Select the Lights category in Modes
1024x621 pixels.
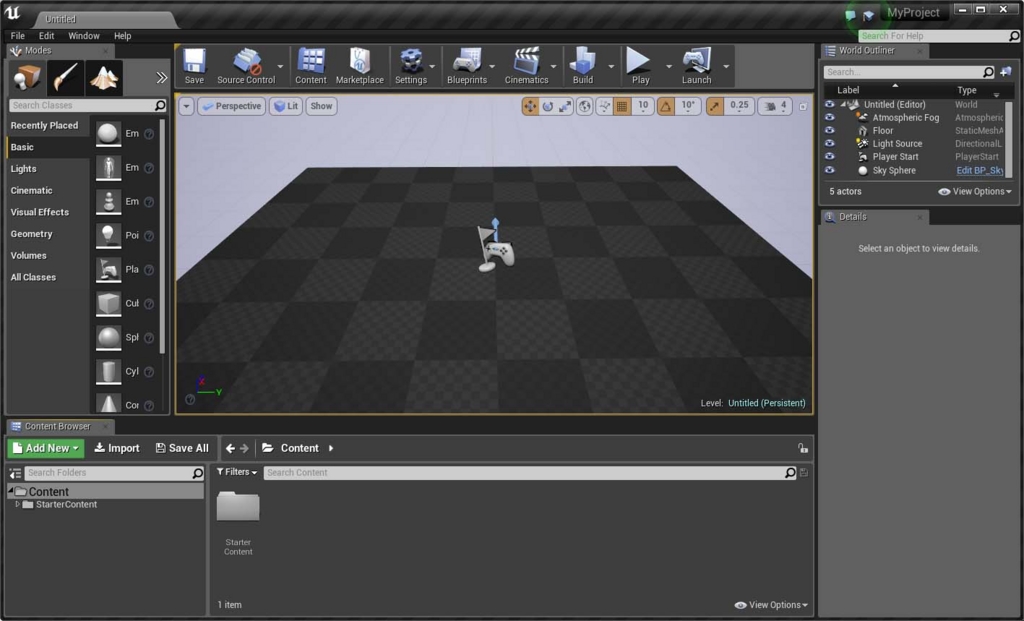(24, 168)
